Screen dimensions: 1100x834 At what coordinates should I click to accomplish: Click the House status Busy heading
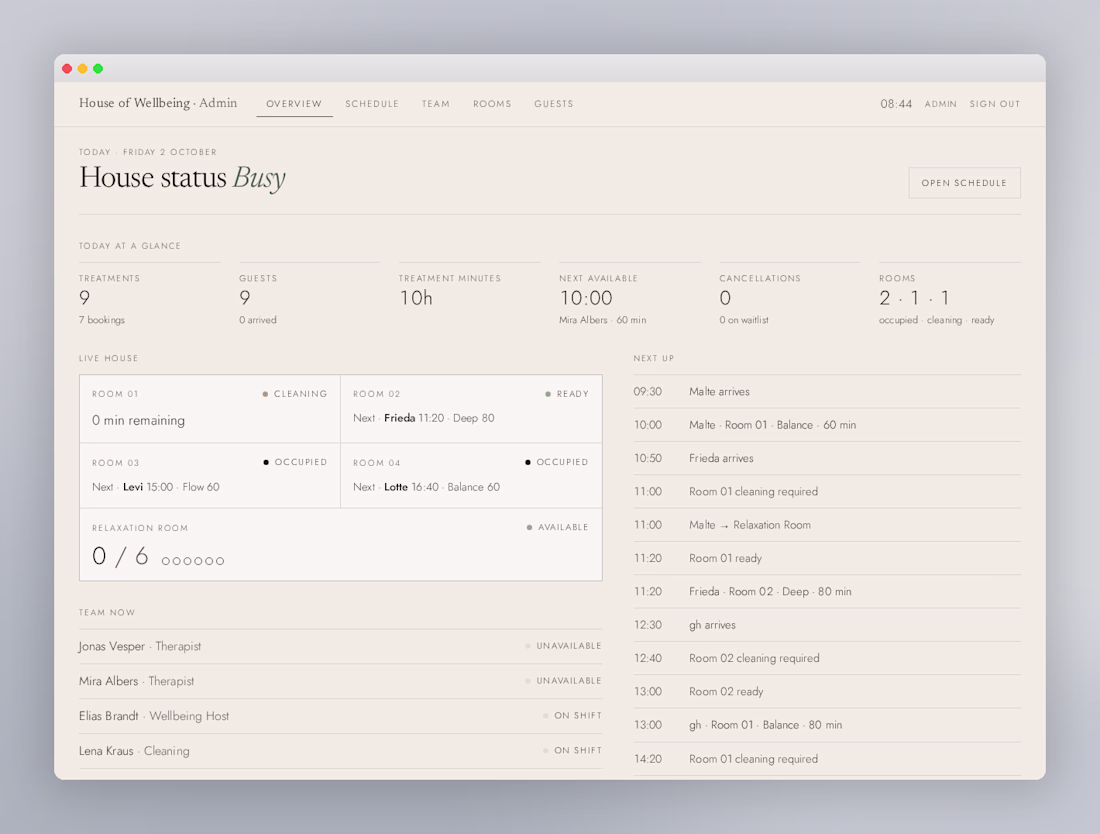pyautogui.click(x=182, y=177)
